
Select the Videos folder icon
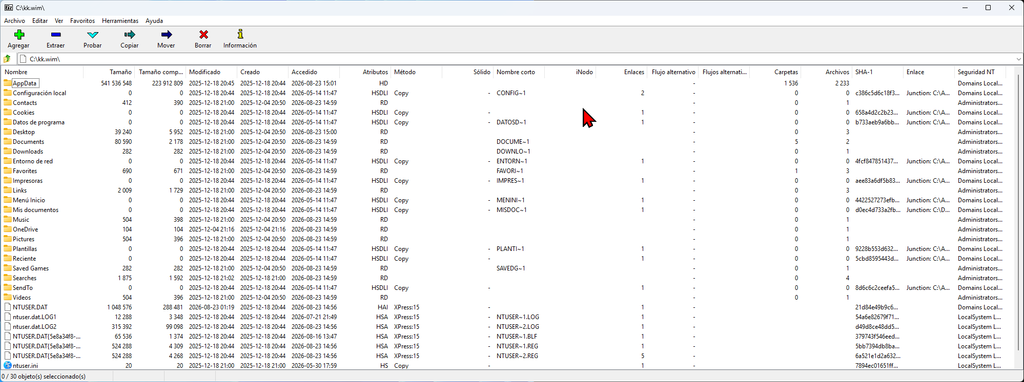[7, 297]
